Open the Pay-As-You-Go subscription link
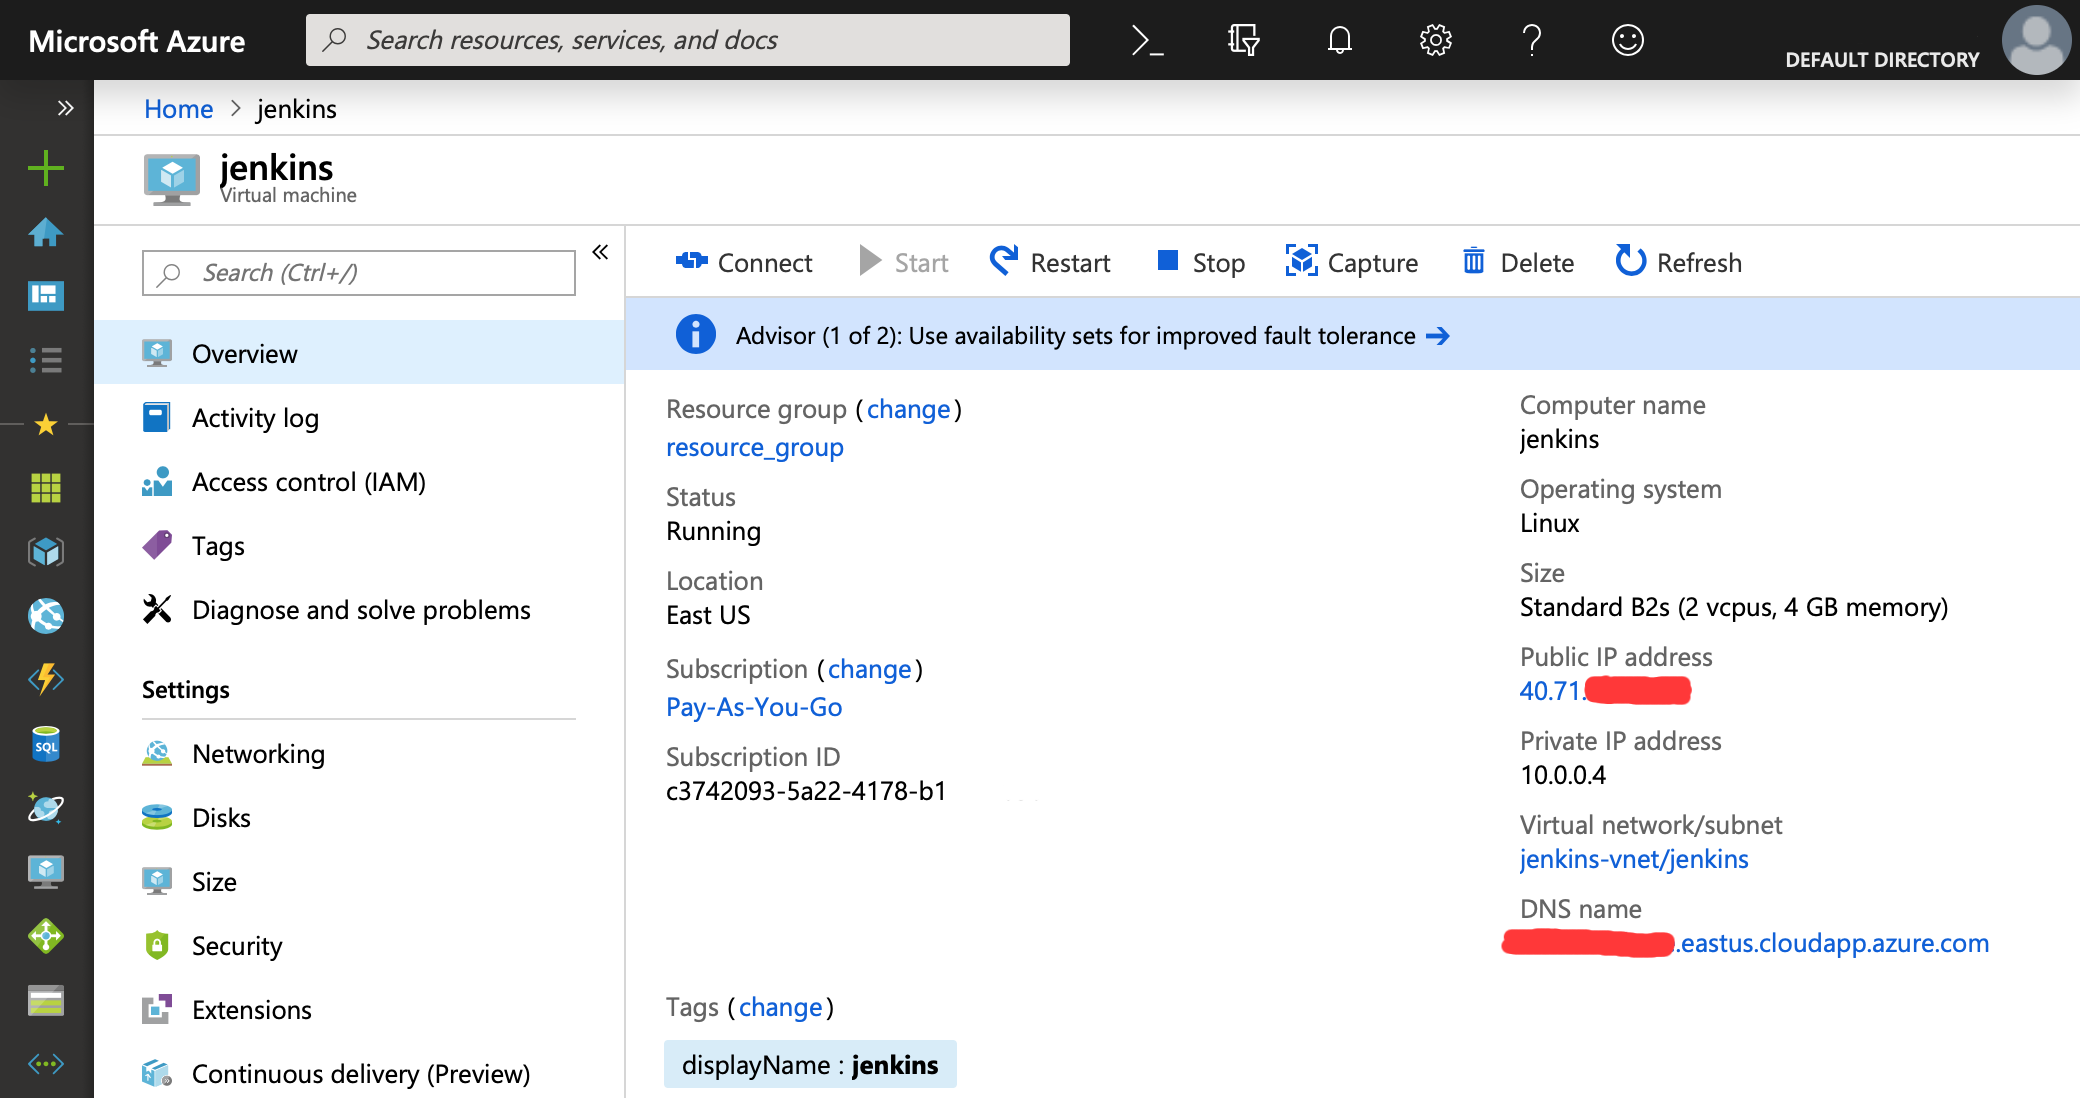Screen dimensions: 2080x1098 754,707
